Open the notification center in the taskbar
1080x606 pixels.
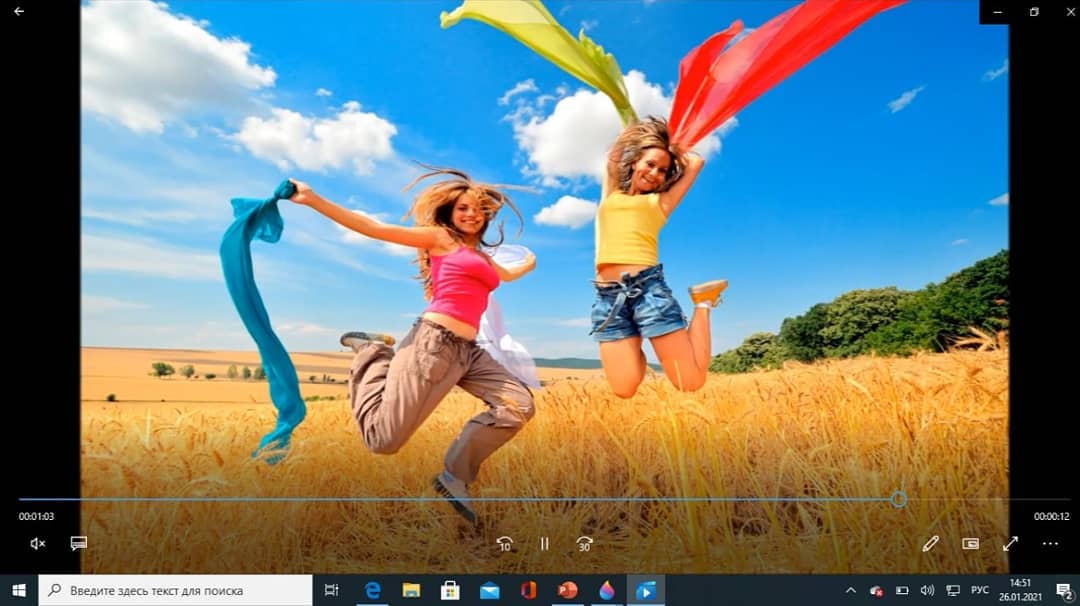point(1064,590)
